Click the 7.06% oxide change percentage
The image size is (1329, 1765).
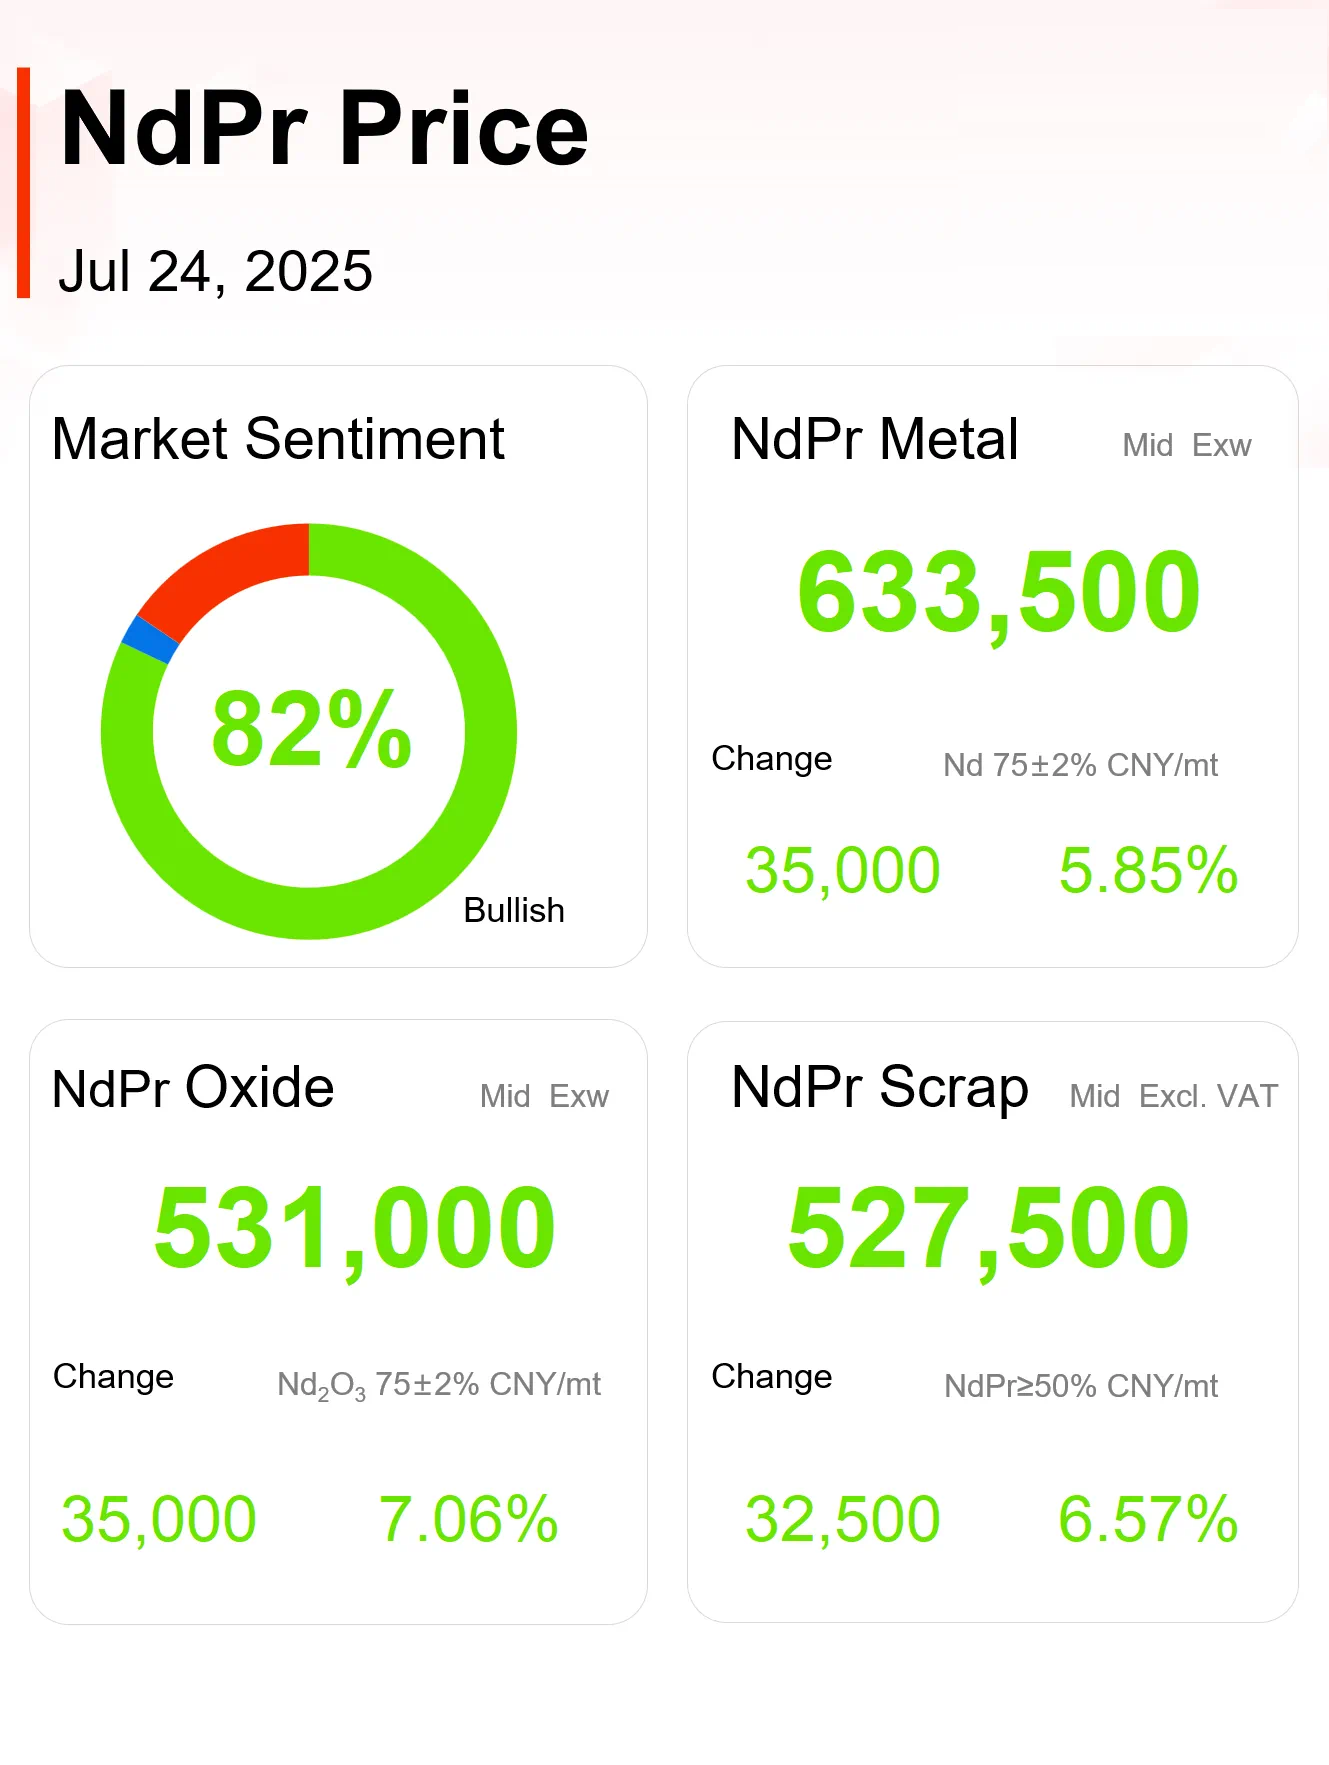468,1519
